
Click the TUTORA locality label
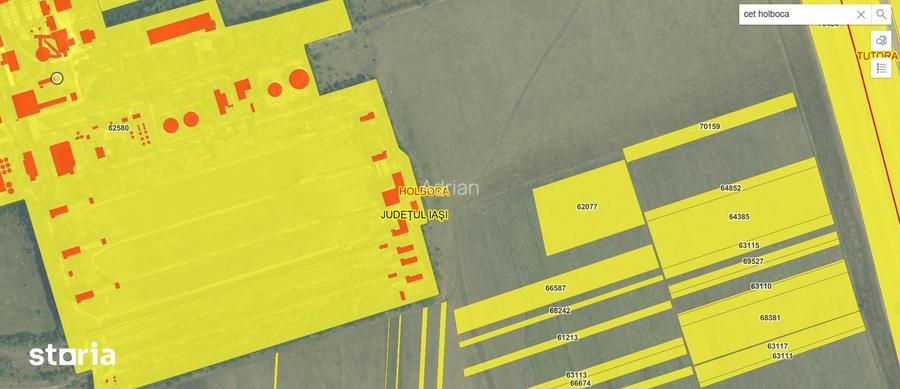coord(878,56)
